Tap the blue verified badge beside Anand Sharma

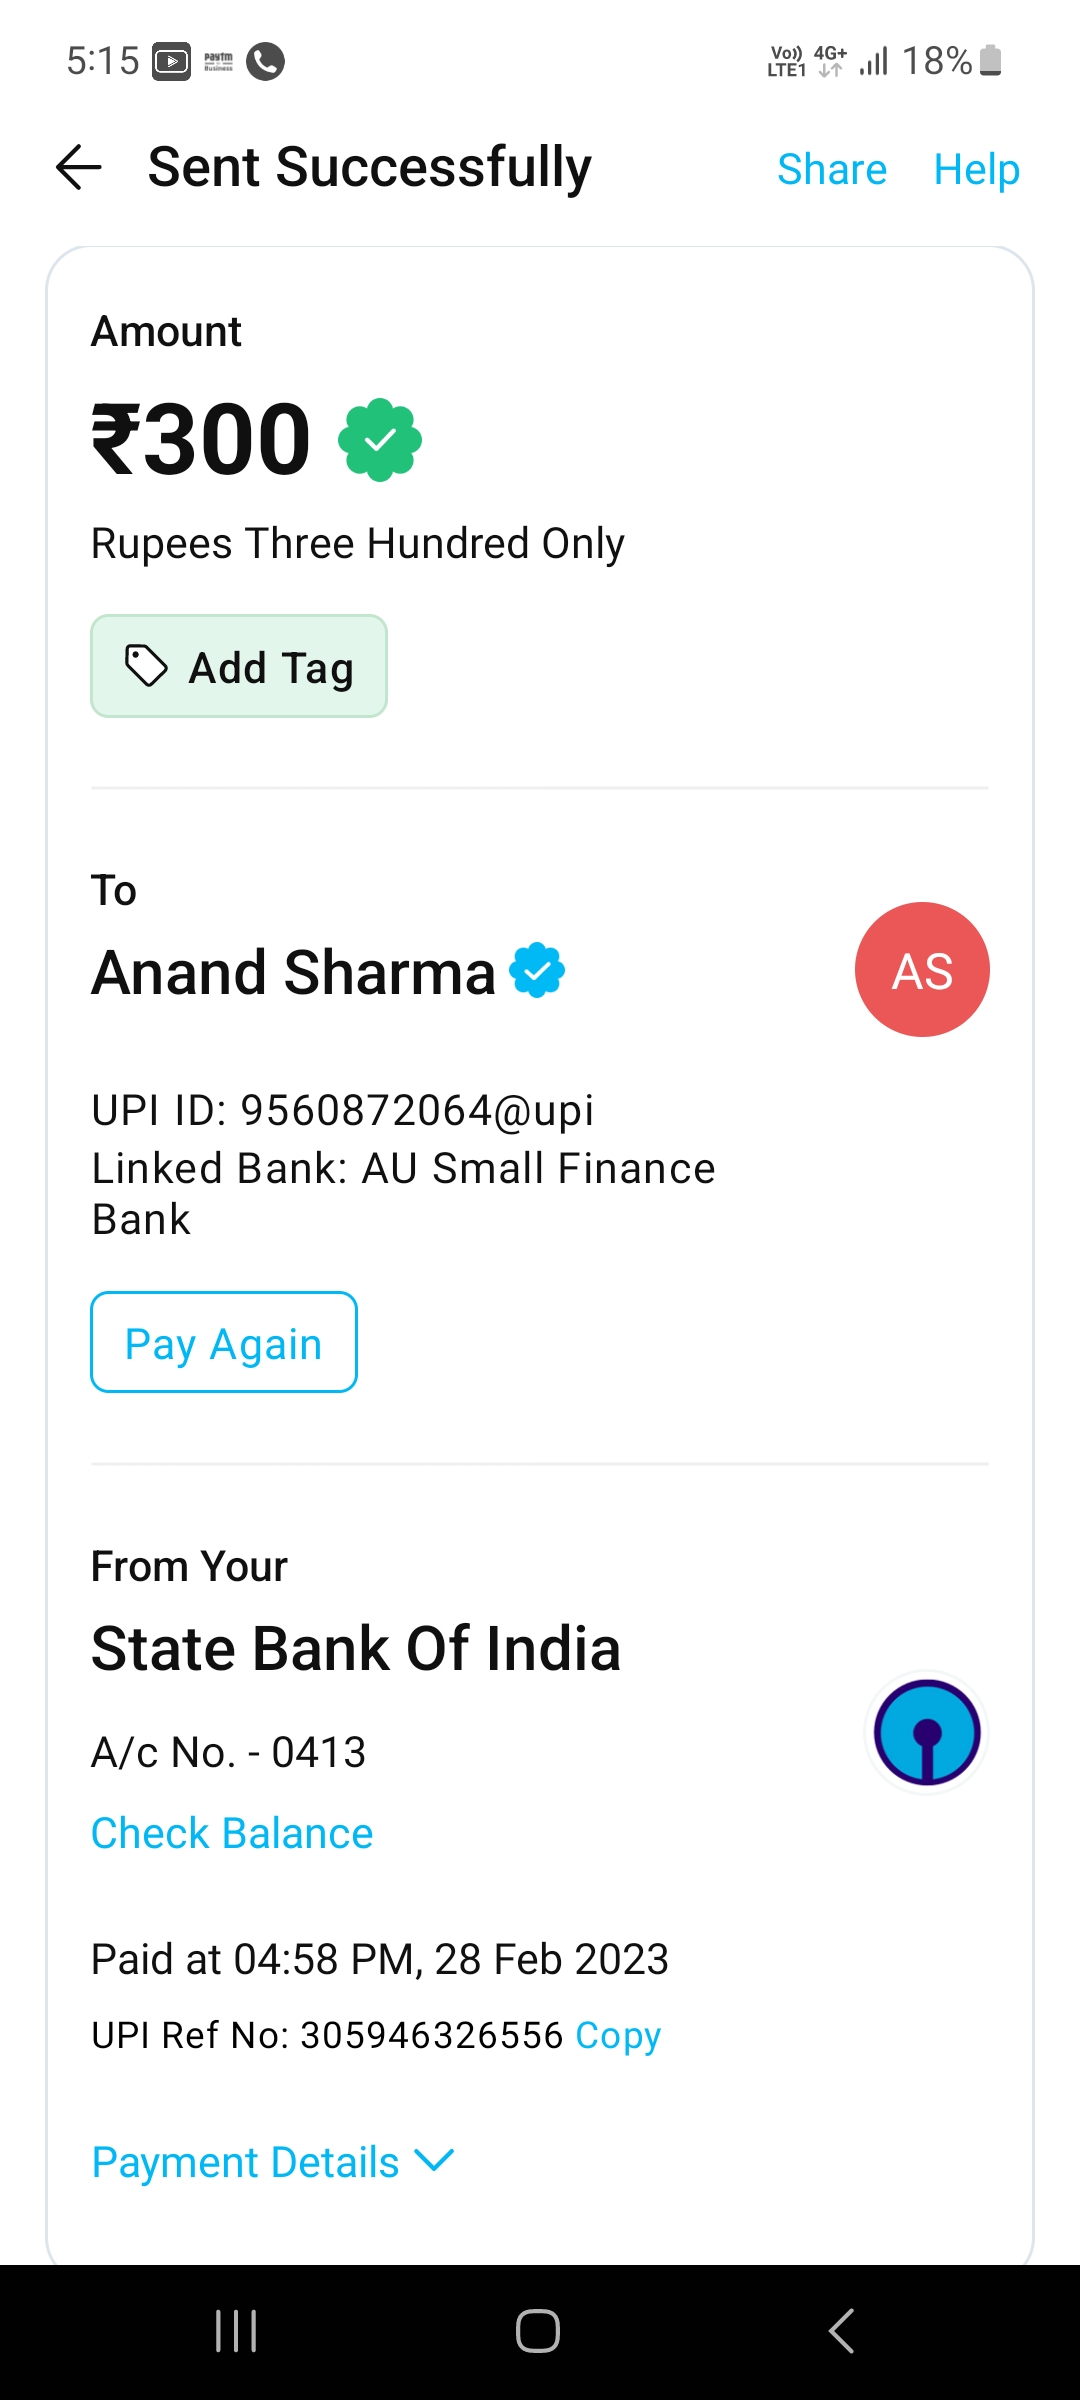tap(537, 970)
